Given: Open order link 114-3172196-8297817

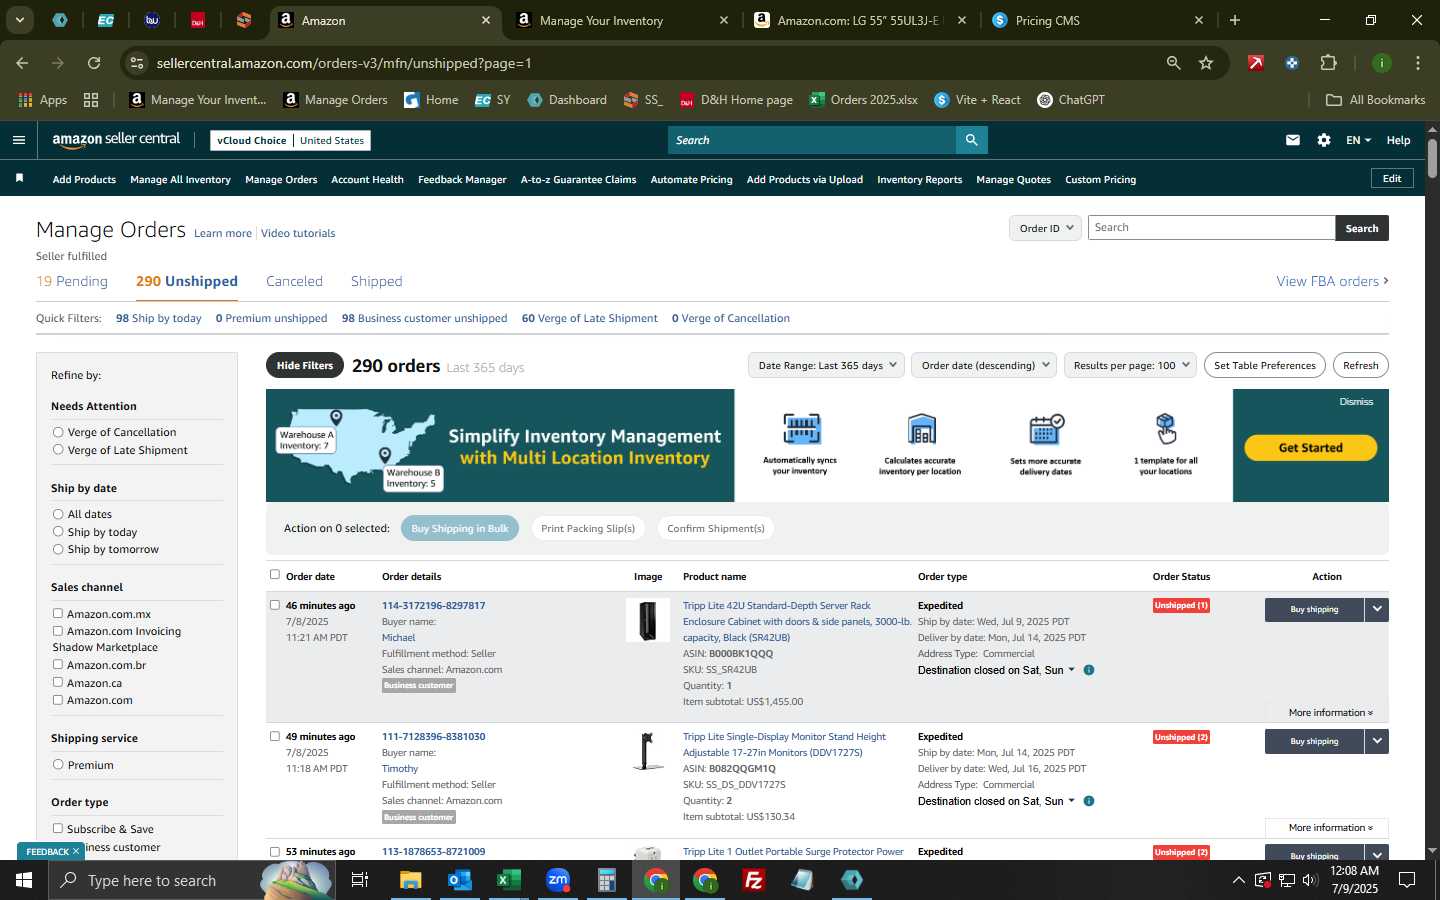Looking at the screenshot, I should pyautogui.click(x=433, y=605).
